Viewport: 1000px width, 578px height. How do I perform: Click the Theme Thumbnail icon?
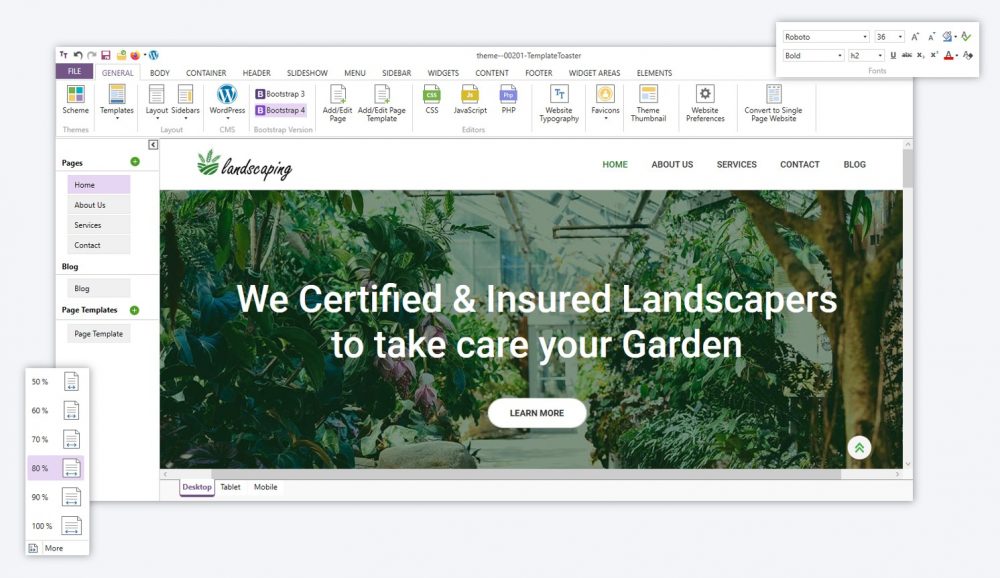tap(648, 96)
